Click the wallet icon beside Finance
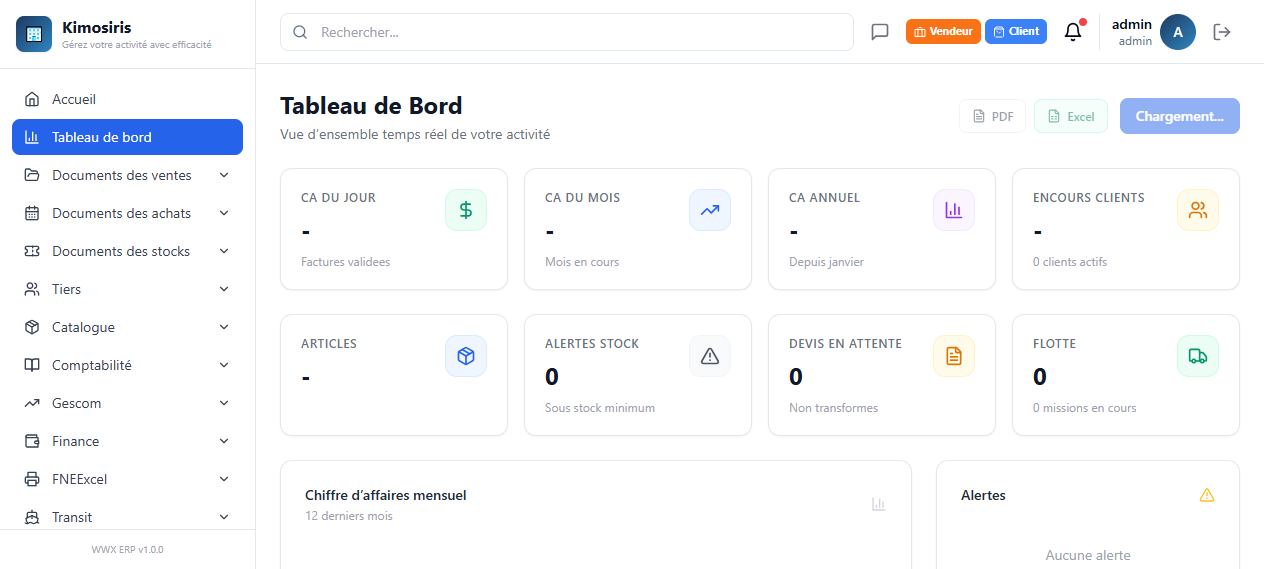The width and height of the screenshot is (1264, 569). 32,441
